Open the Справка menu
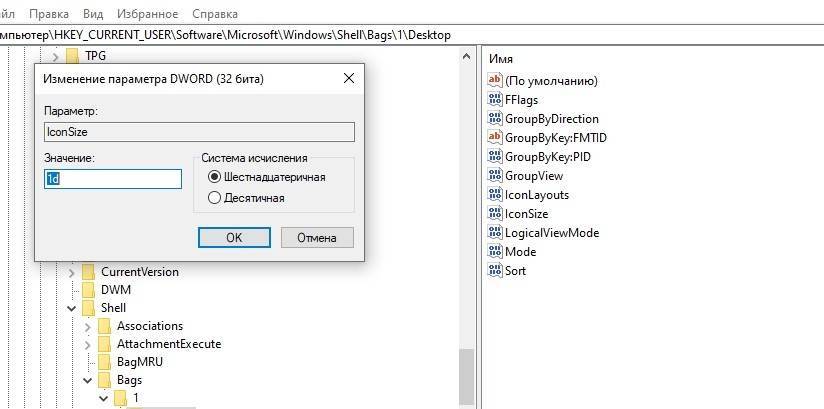 [215, 14]
